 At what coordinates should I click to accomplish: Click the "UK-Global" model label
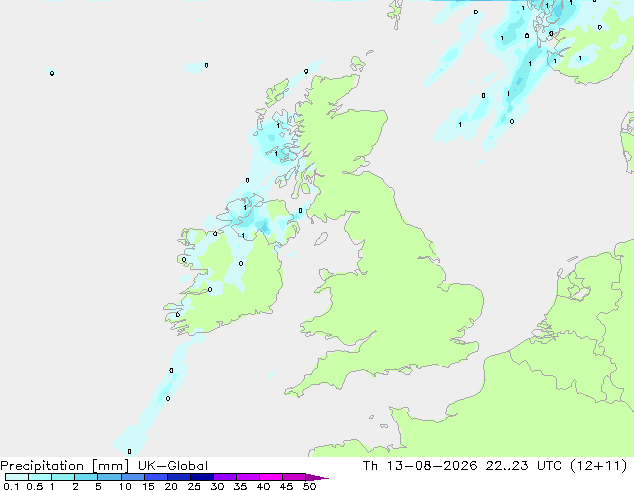tap(173, 466)
